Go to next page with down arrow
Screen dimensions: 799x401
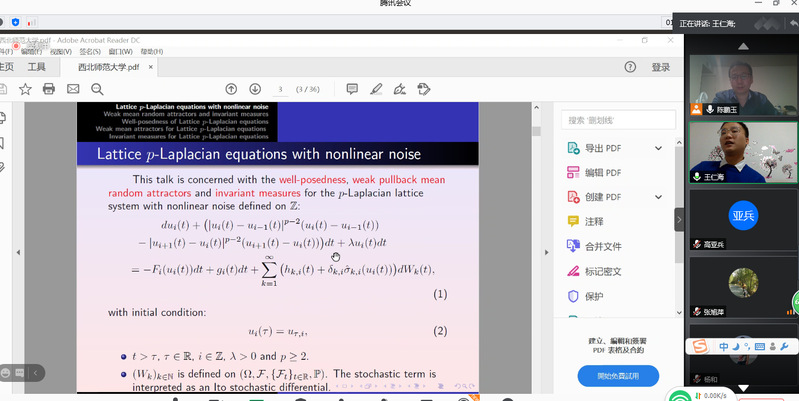click(x=255, y=89)
